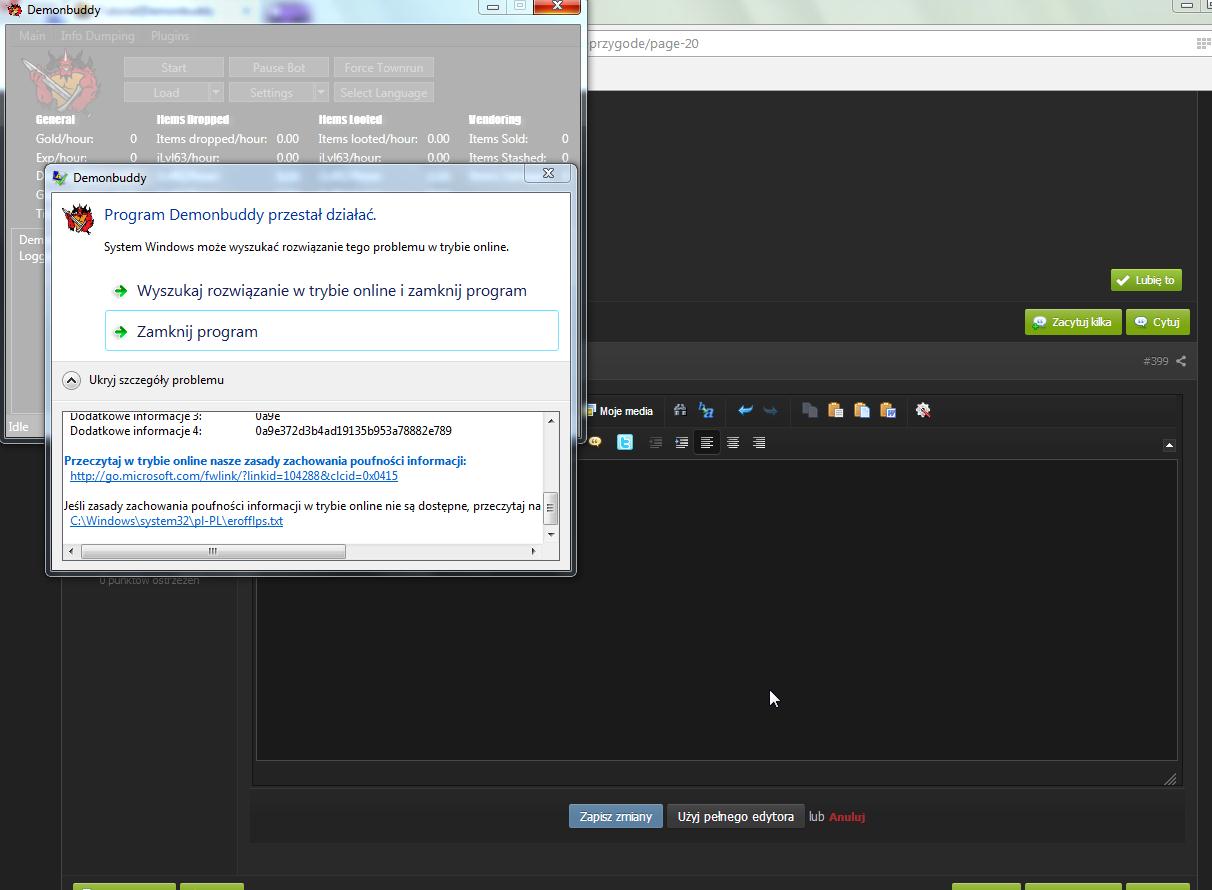Click the Demonbuddy demon icon in crash dialog
This screenshot has width=1212, height=890.
coord(78,219)
